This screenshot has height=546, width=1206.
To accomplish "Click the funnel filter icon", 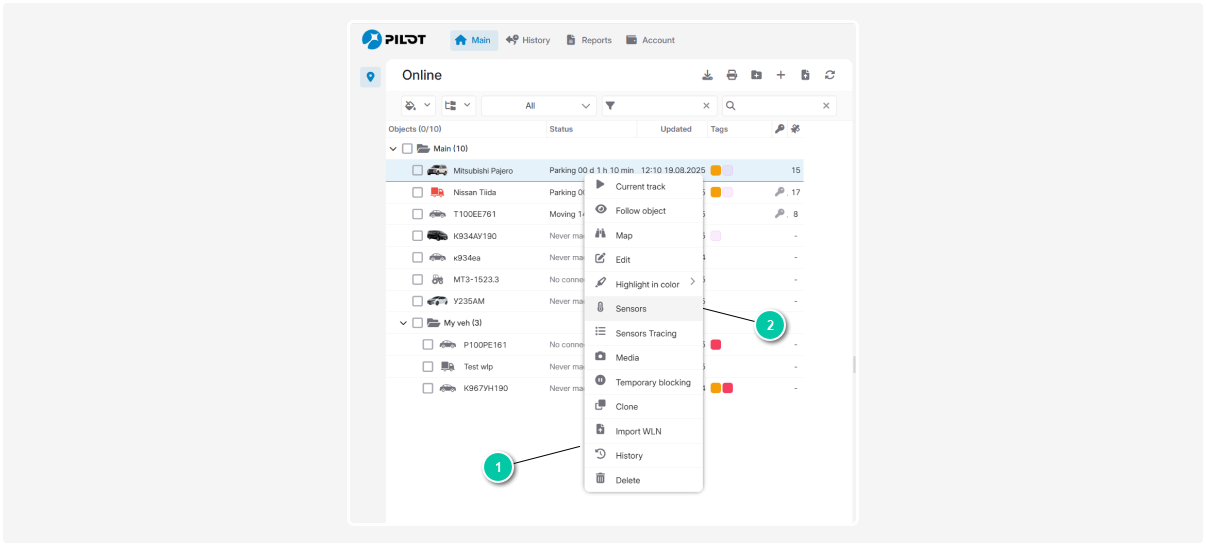I will tap(611, 106).
